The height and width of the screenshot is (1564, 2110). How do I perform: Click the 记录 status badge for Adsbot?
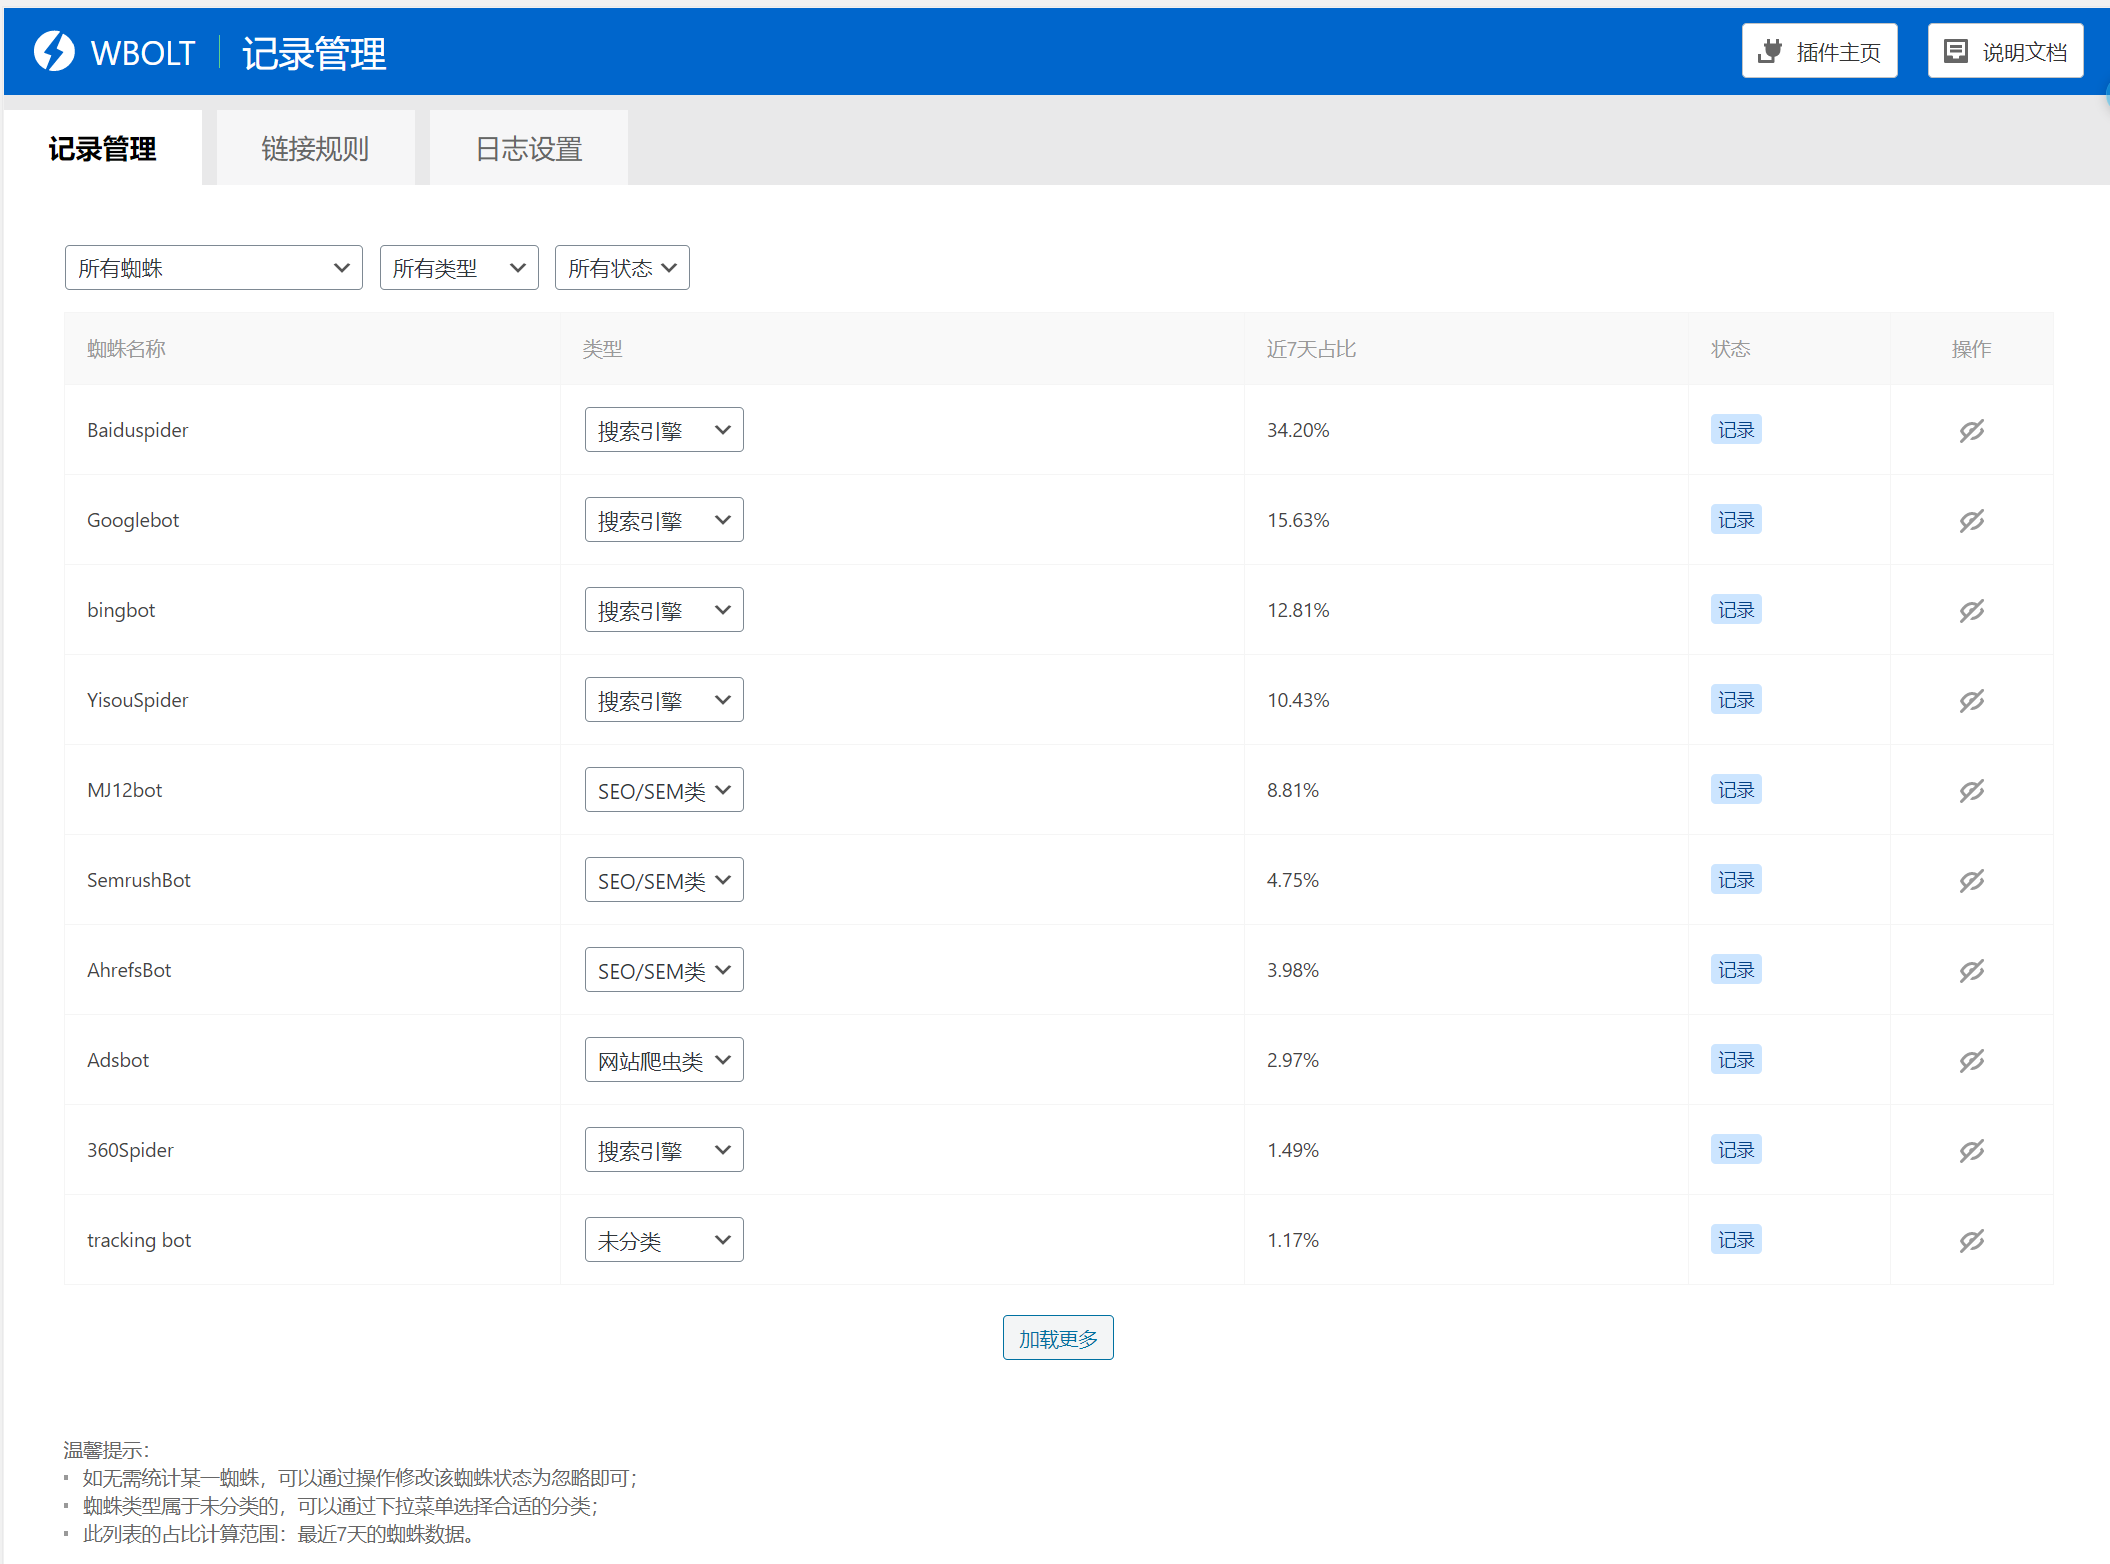pyautogui.click(x=1736, y=1060)
